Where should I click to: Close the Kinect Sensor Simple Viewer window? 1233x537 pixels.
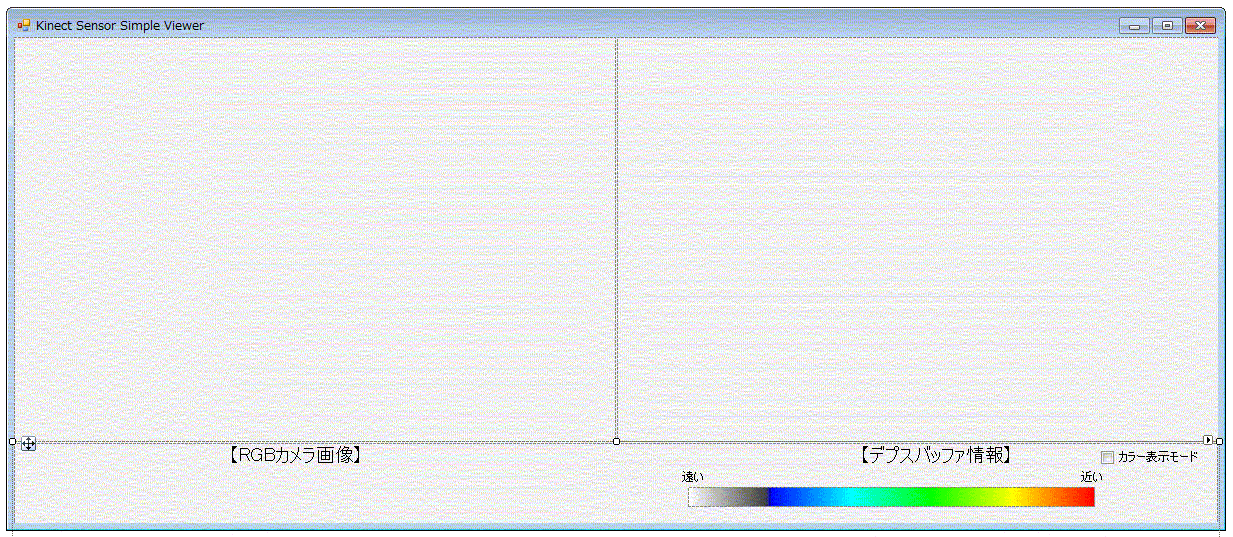tap(1200, 26)
